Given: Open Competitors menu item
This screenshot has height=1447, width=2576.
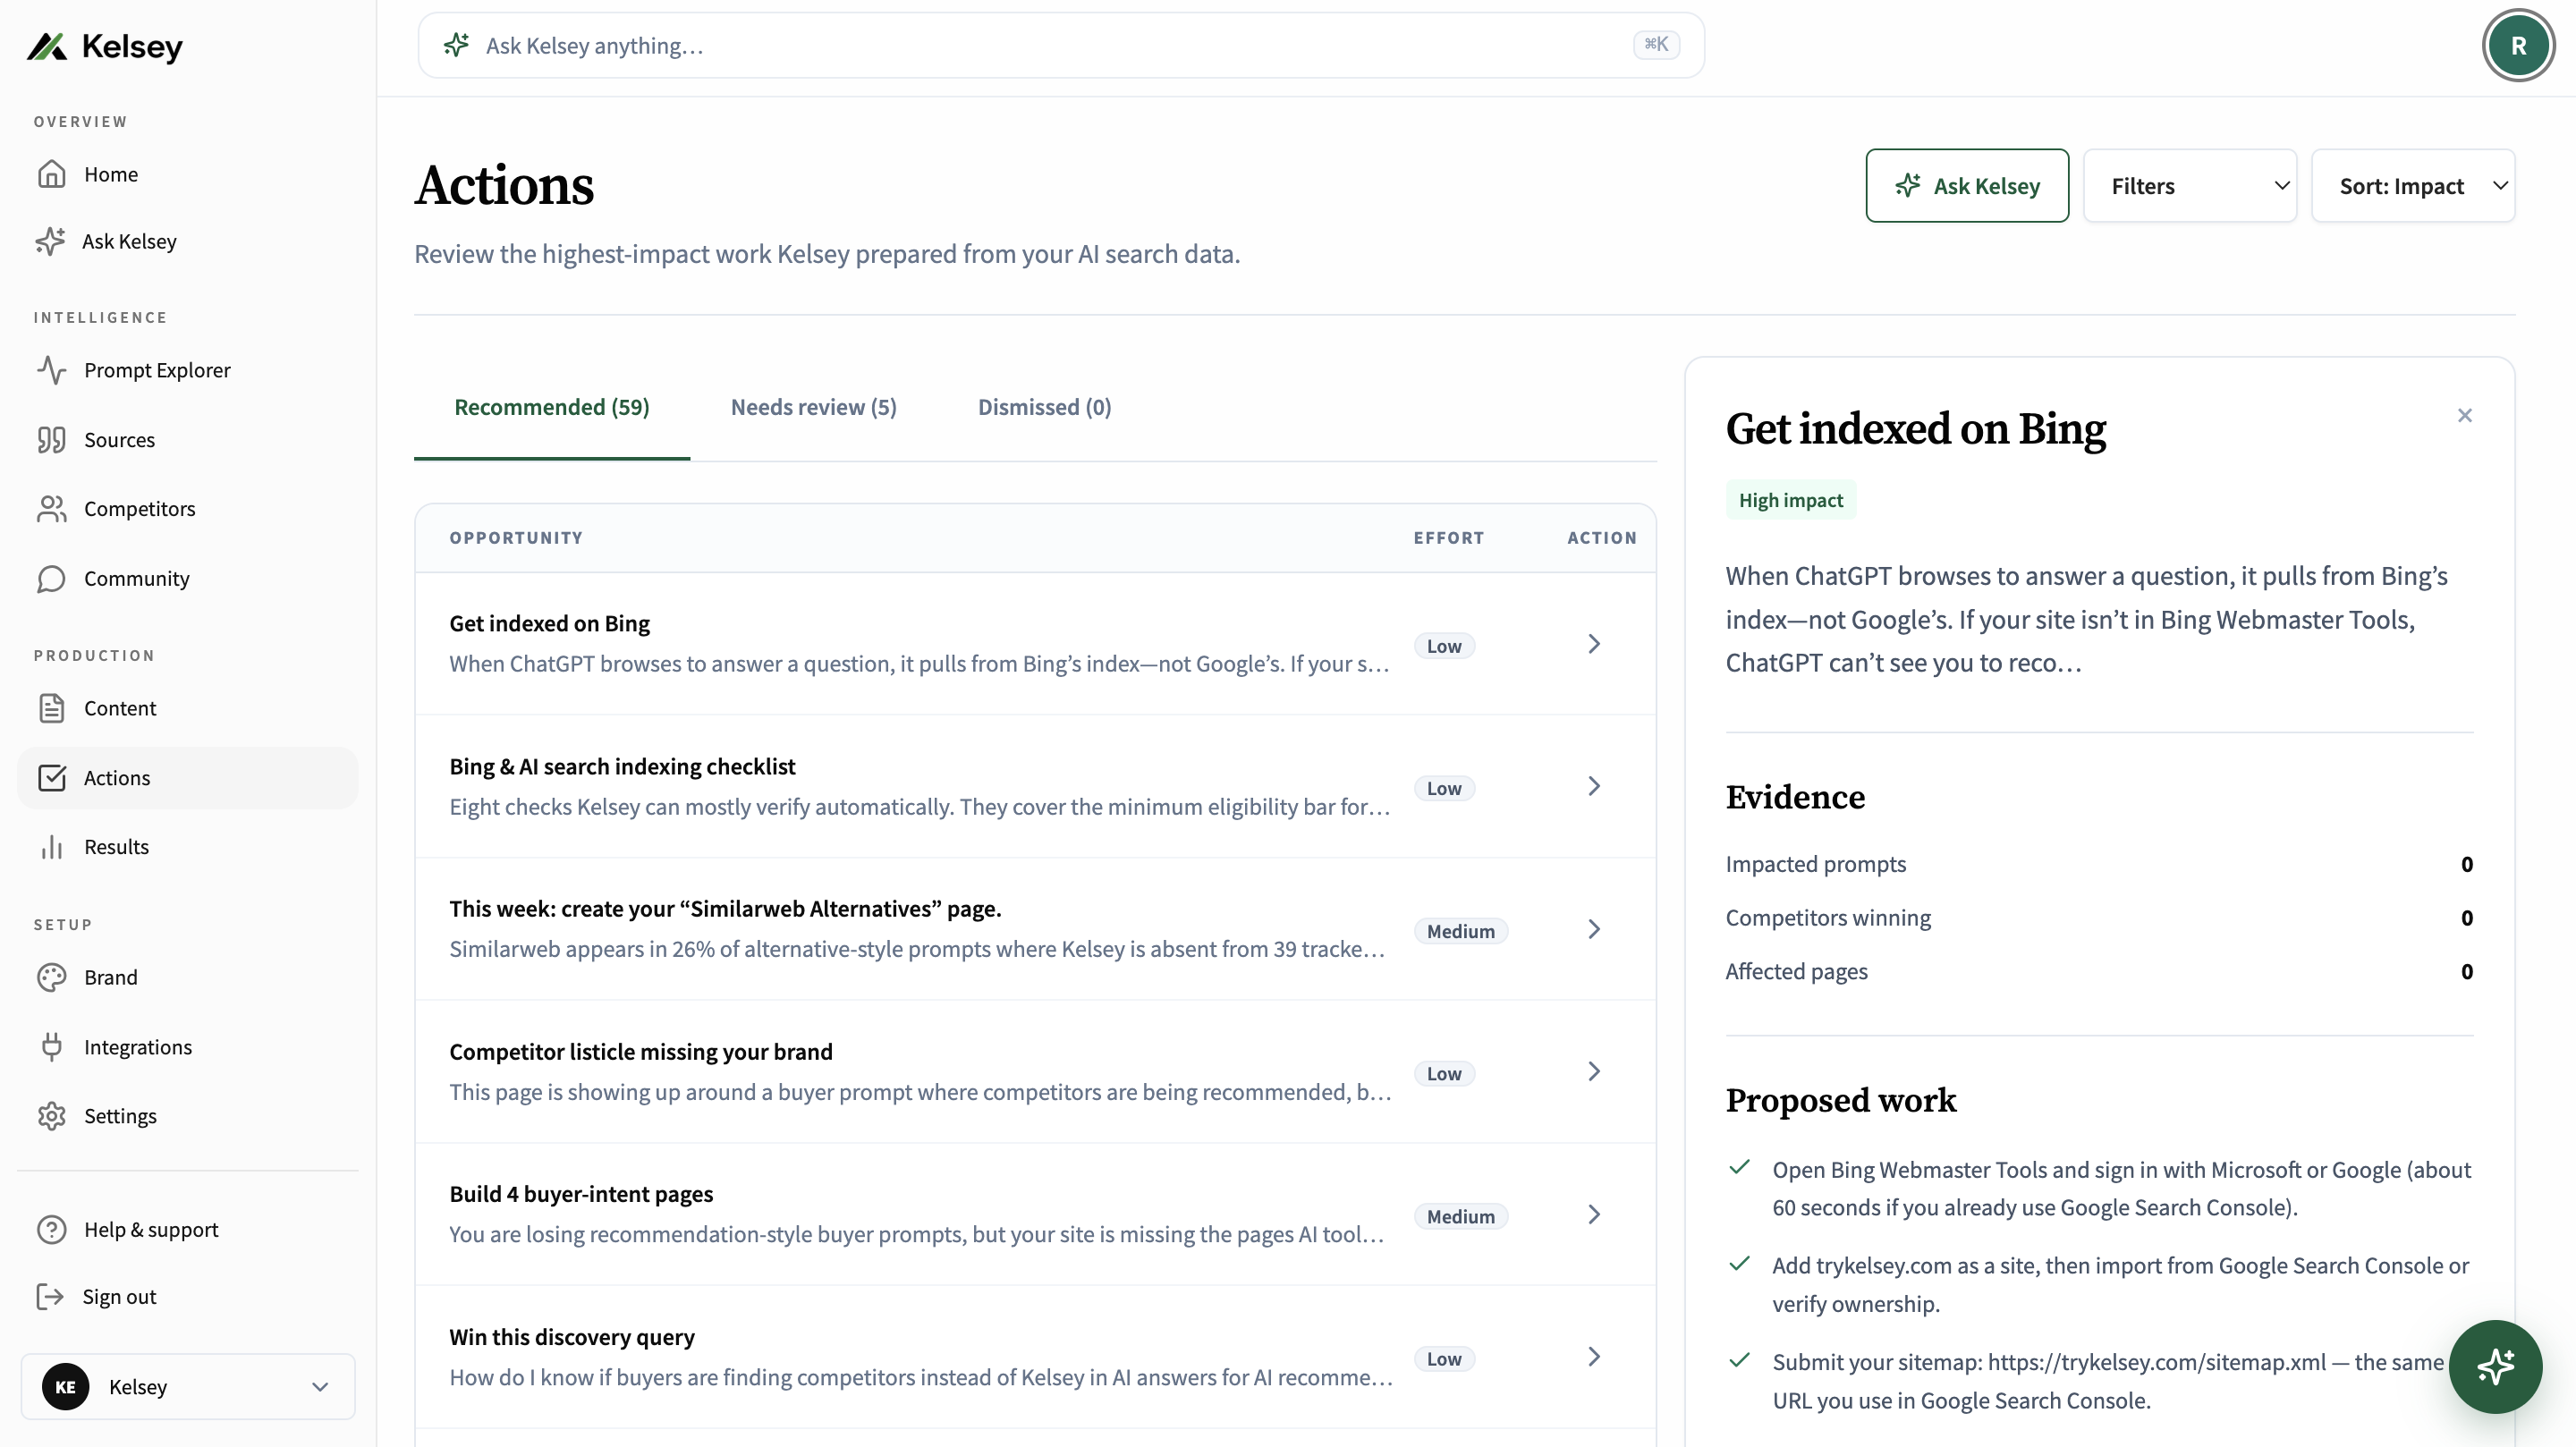Looking at the screenshot, I should point(188,509).
